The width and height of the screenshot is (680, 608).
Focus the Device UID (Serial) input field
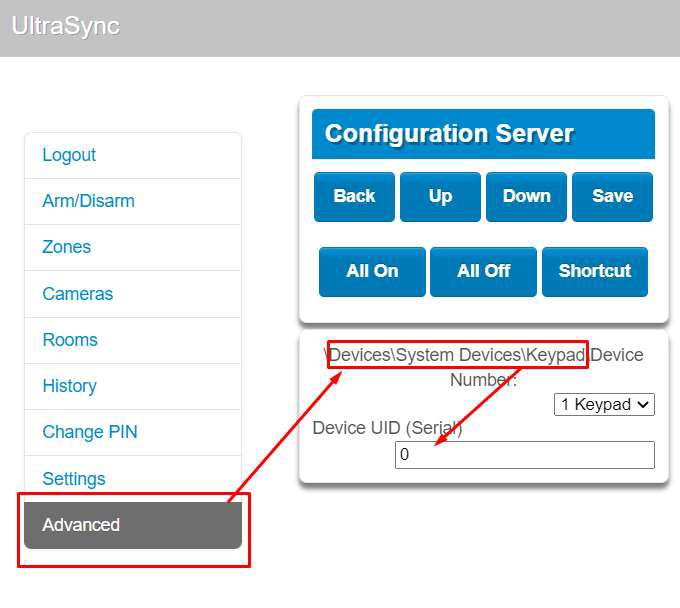point(525,455)
